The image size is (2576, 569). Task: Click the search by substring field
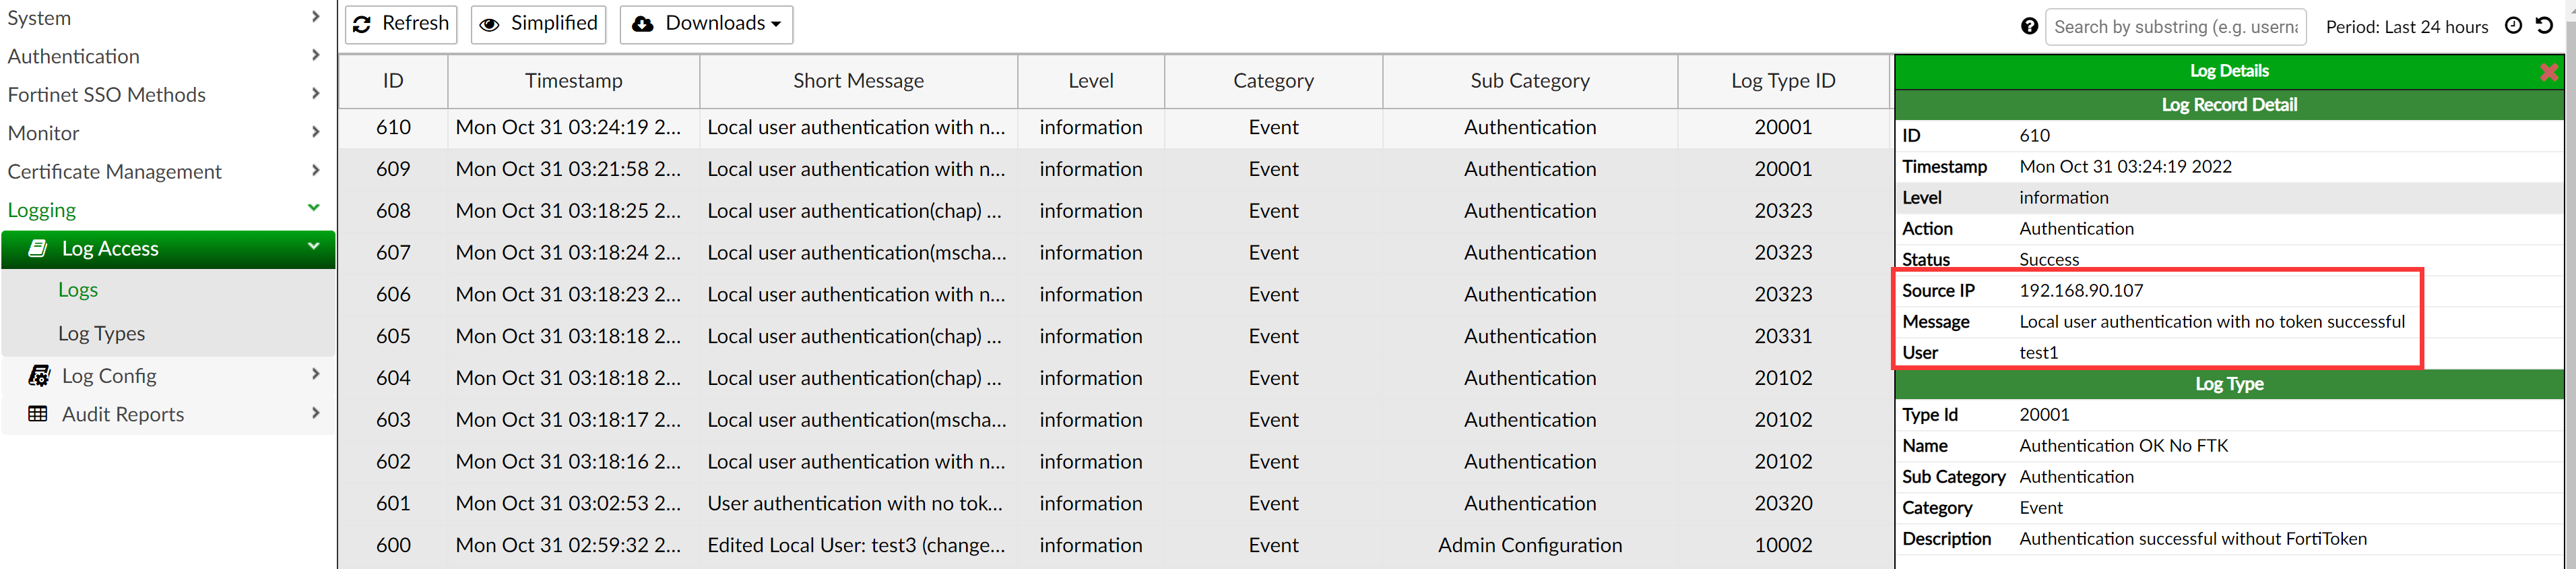tap(2175, 27)
